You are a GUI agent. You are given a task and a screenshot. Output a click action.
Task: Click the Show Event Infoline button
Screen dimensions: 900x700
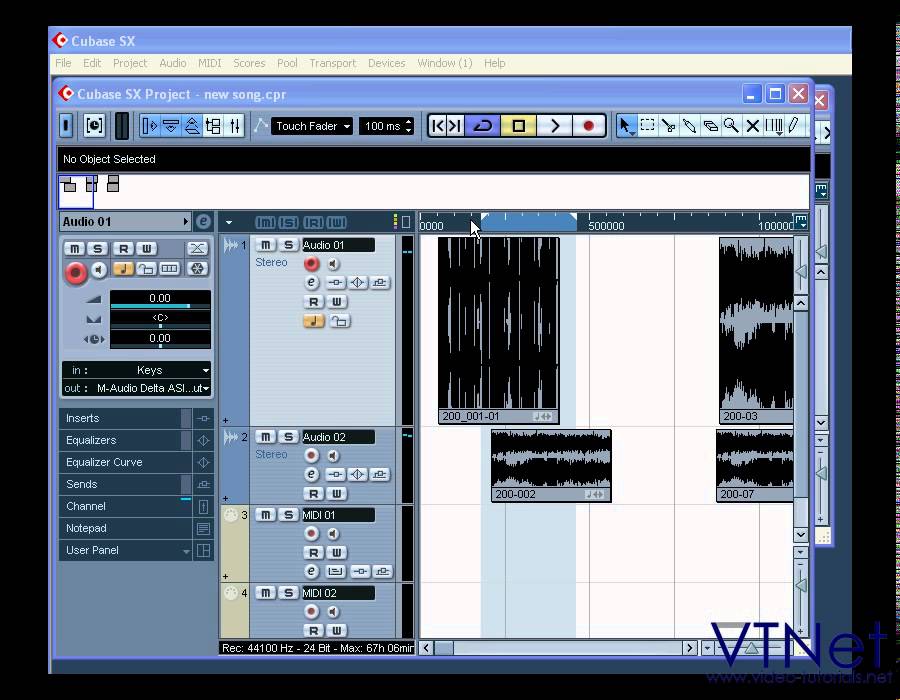pyautogui.click(x=170, y=126)
